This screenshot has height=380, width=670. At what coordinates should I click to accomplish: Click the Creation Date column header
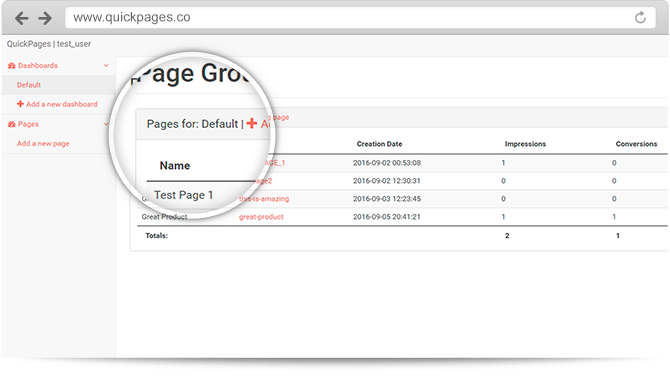pos(379,144)
